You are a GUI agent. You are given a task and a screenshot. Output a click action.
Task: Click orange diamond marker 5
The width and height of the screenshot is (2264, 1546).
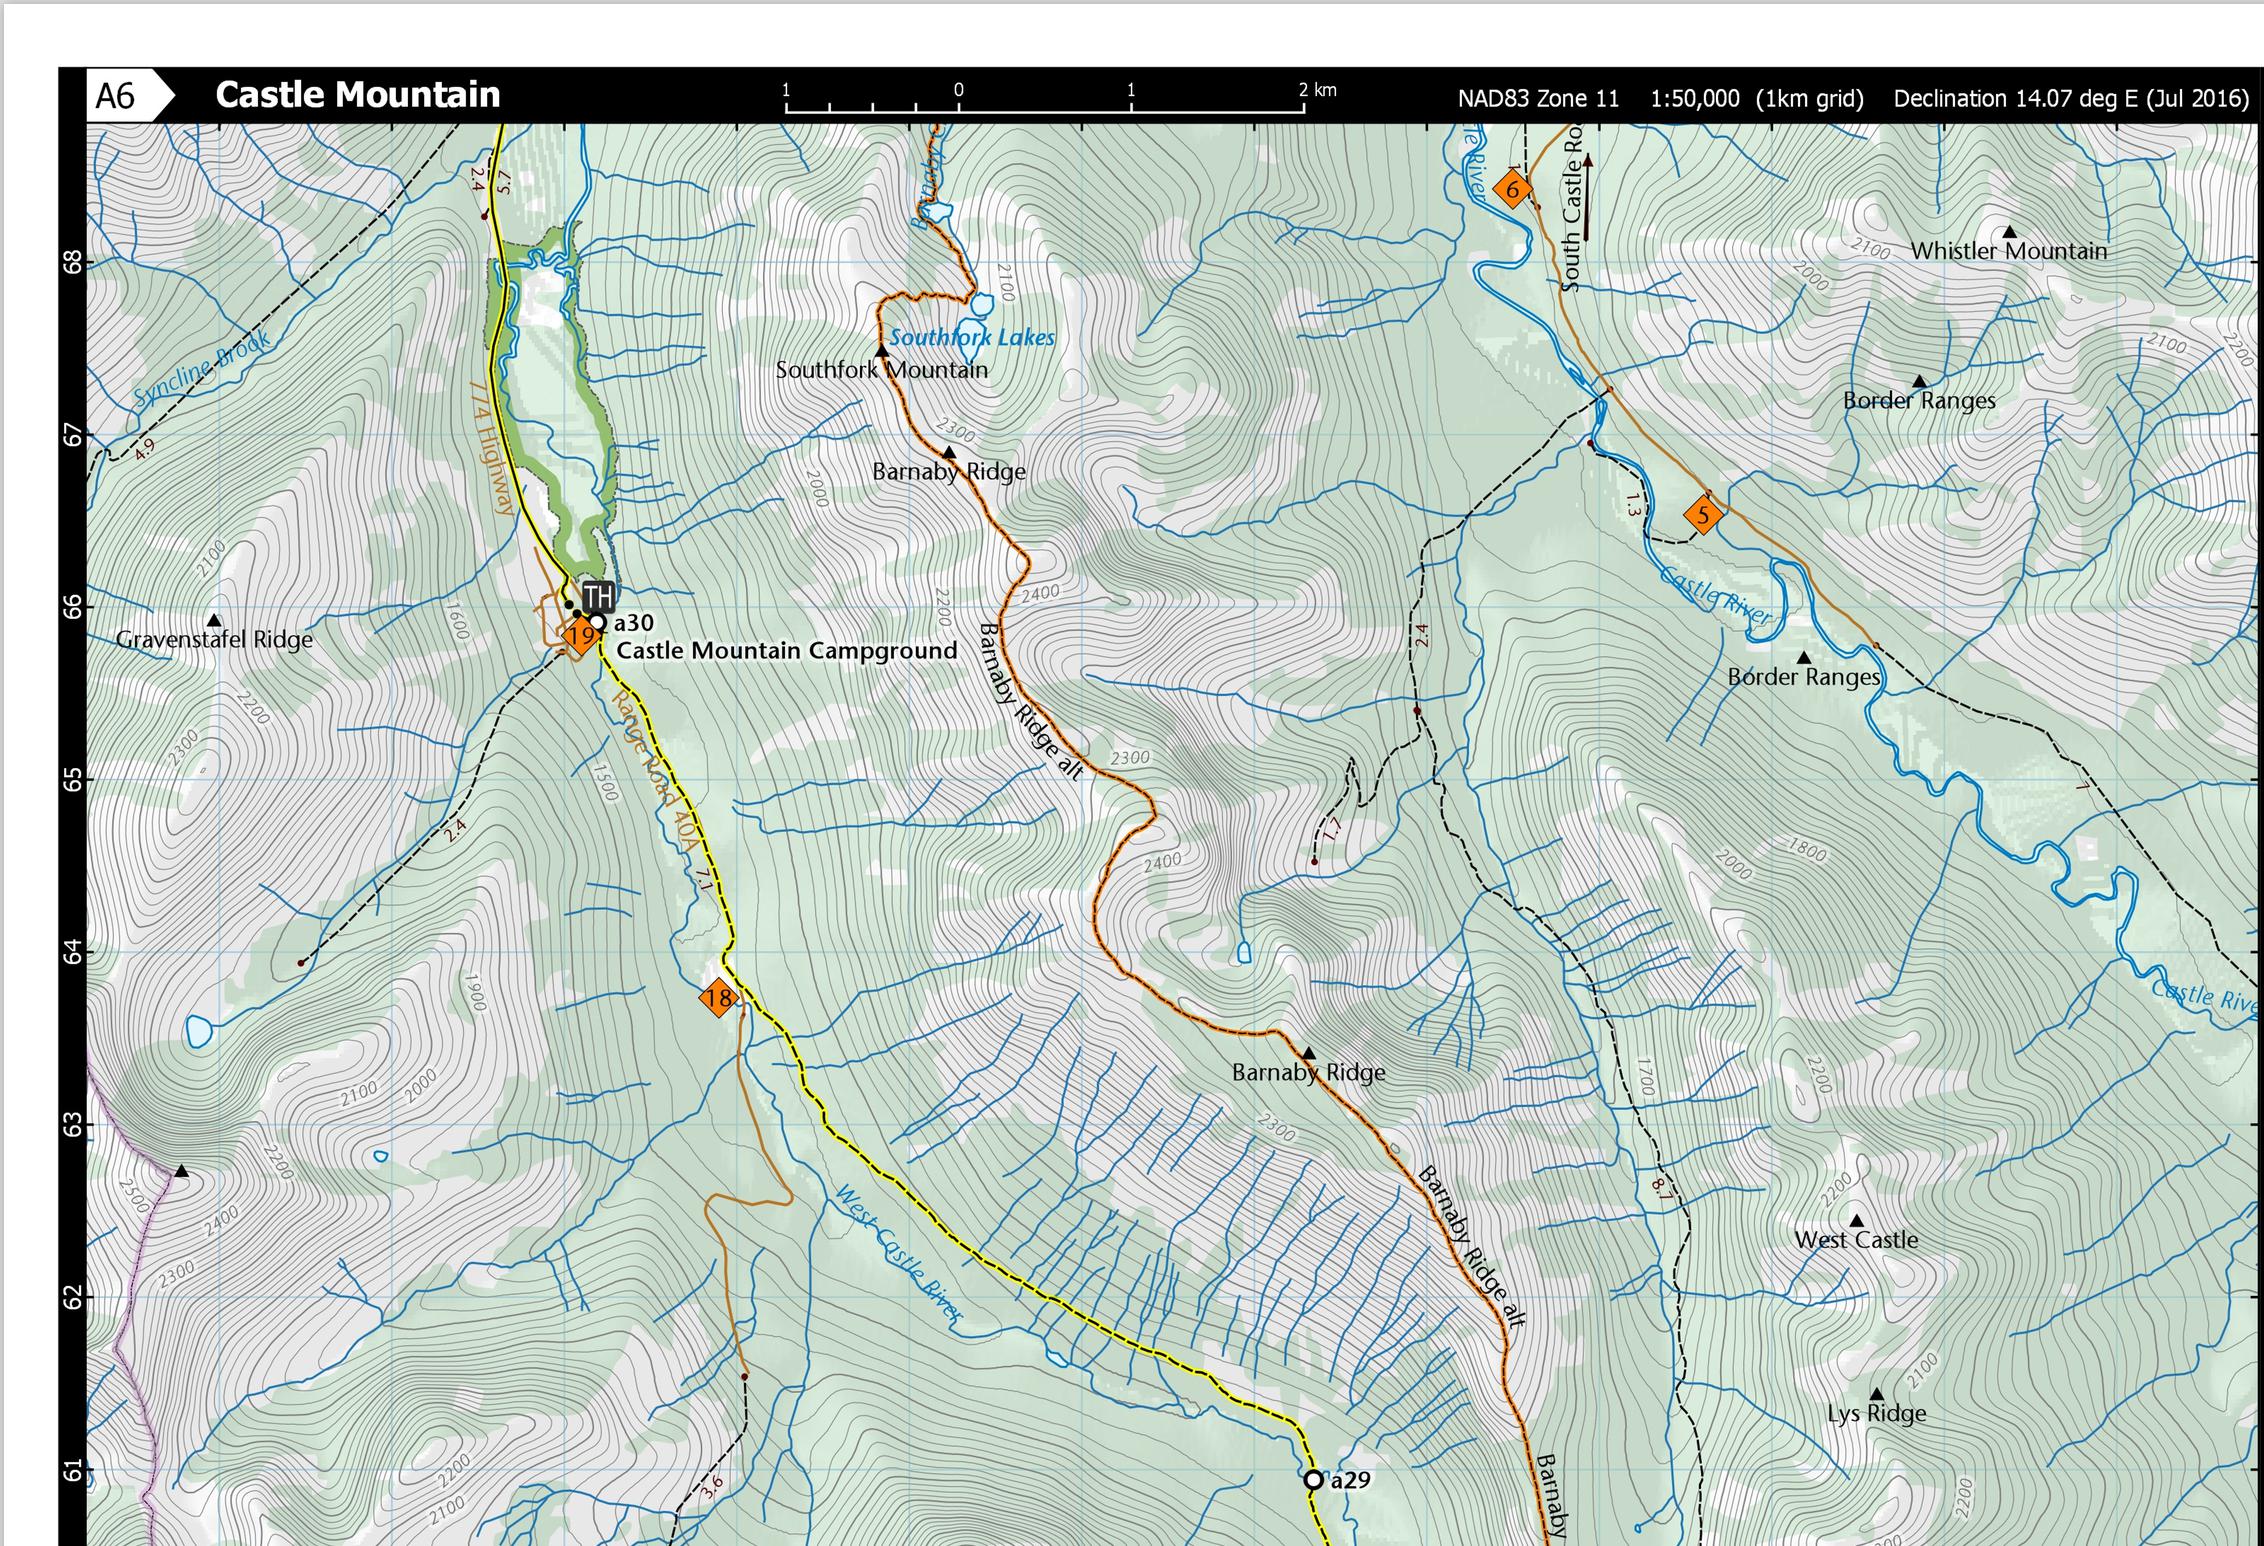(1703, 515)
